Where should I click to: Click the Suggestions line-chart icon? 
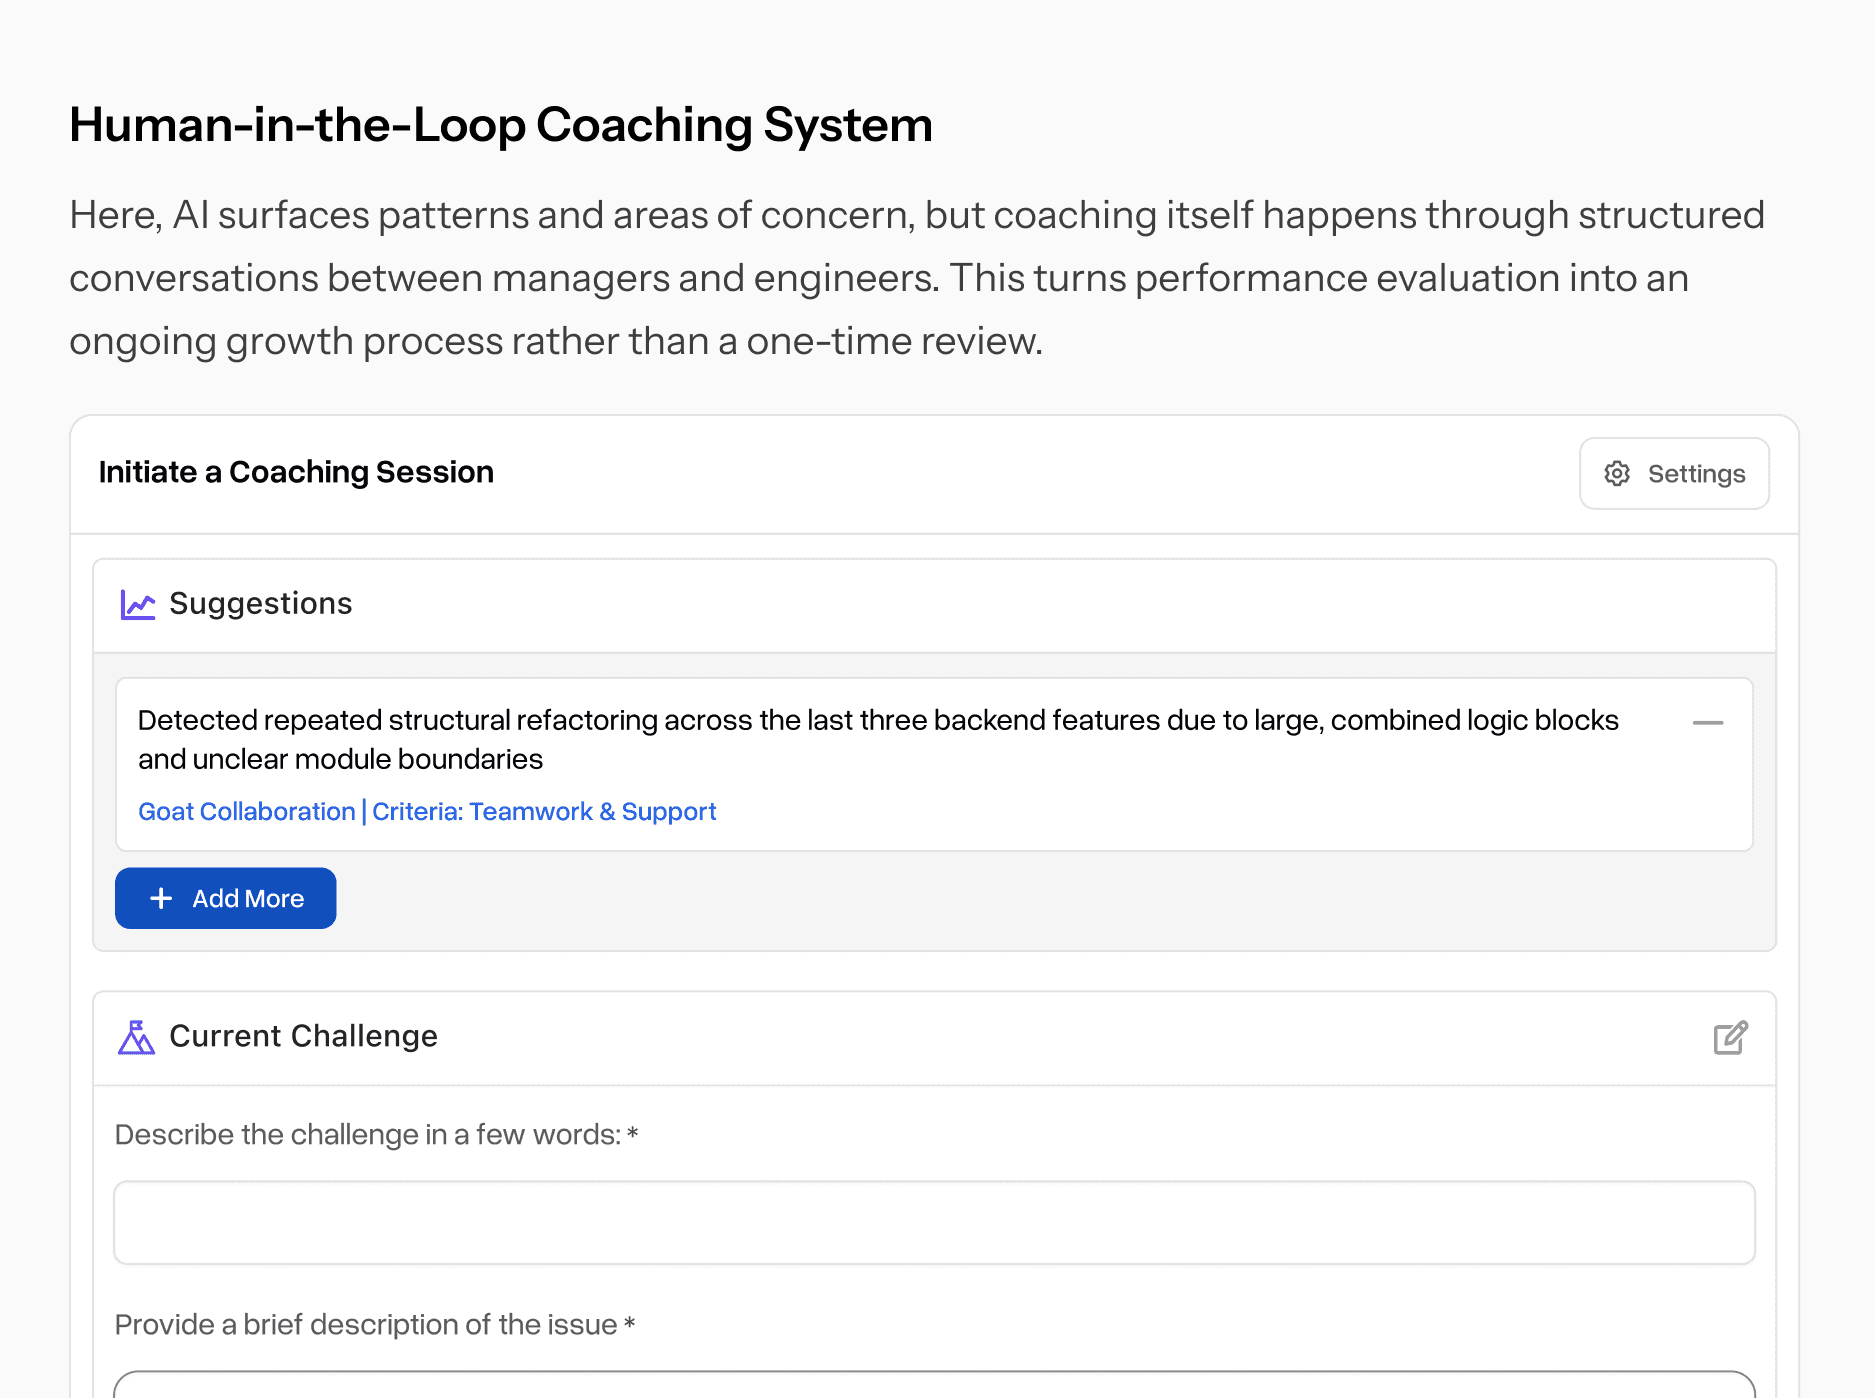(137, 604)
